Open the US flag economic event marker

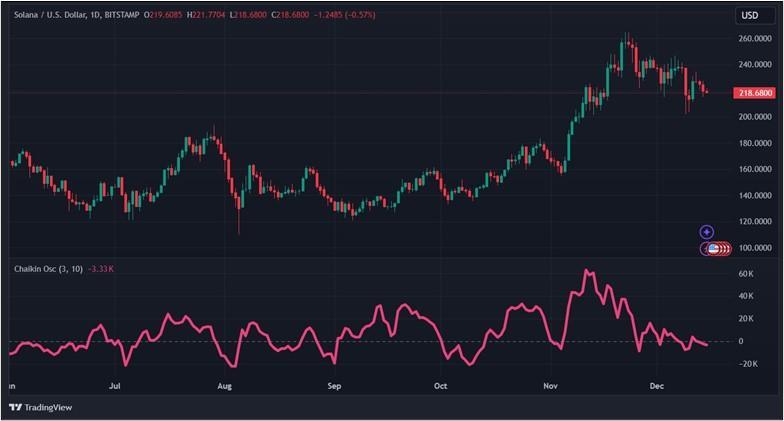(714, 248)
